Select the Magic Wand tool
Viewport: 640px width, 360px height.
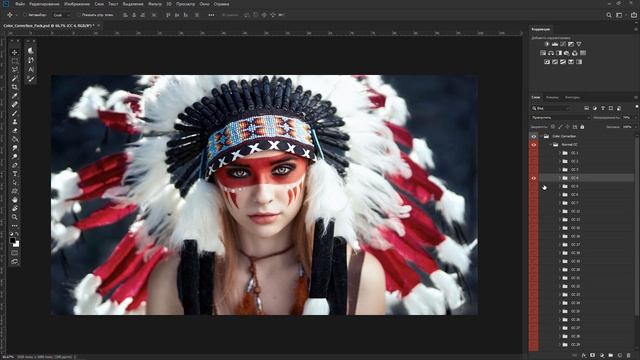coord(15,78)
